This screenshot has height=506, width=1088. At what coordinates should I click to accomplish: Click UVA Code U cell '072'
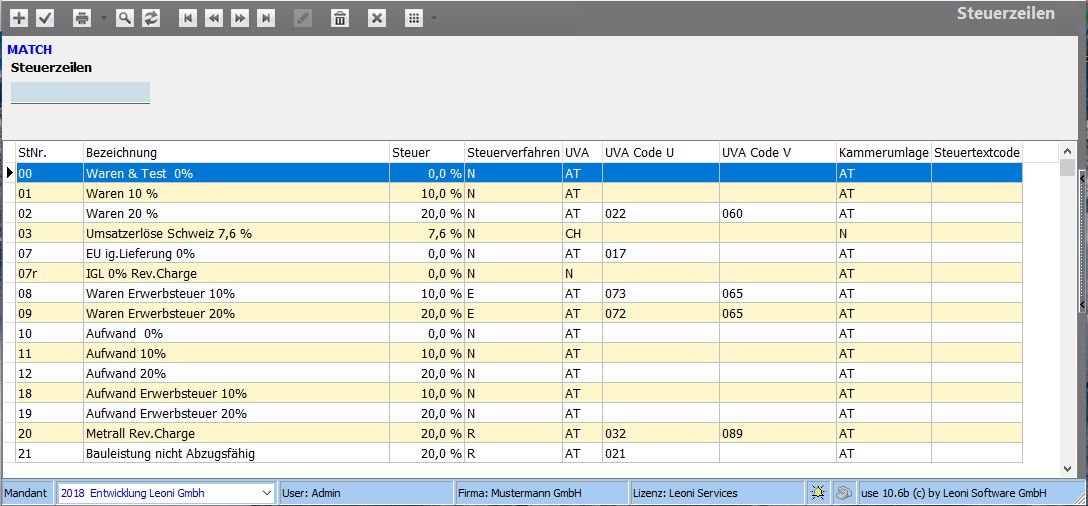click(x=661, y=314)
